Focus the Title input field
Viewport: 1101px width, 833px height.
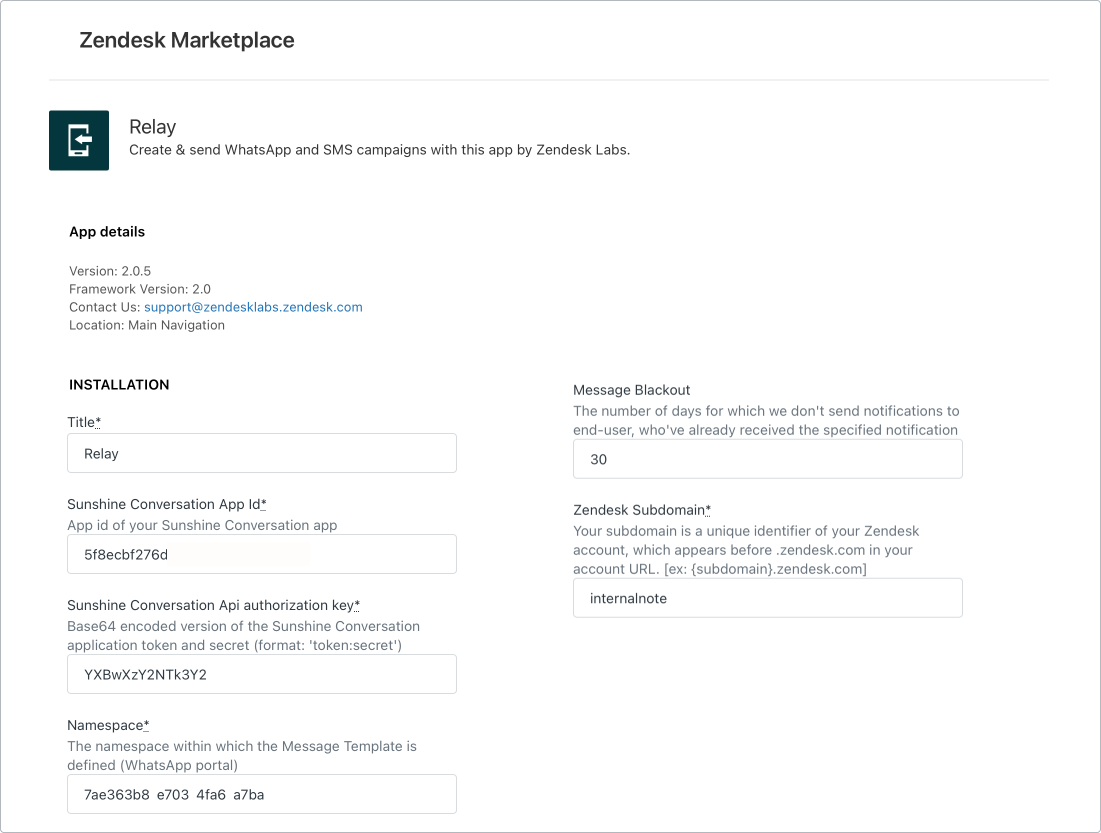pyautogui.click(x=262, y=453)
